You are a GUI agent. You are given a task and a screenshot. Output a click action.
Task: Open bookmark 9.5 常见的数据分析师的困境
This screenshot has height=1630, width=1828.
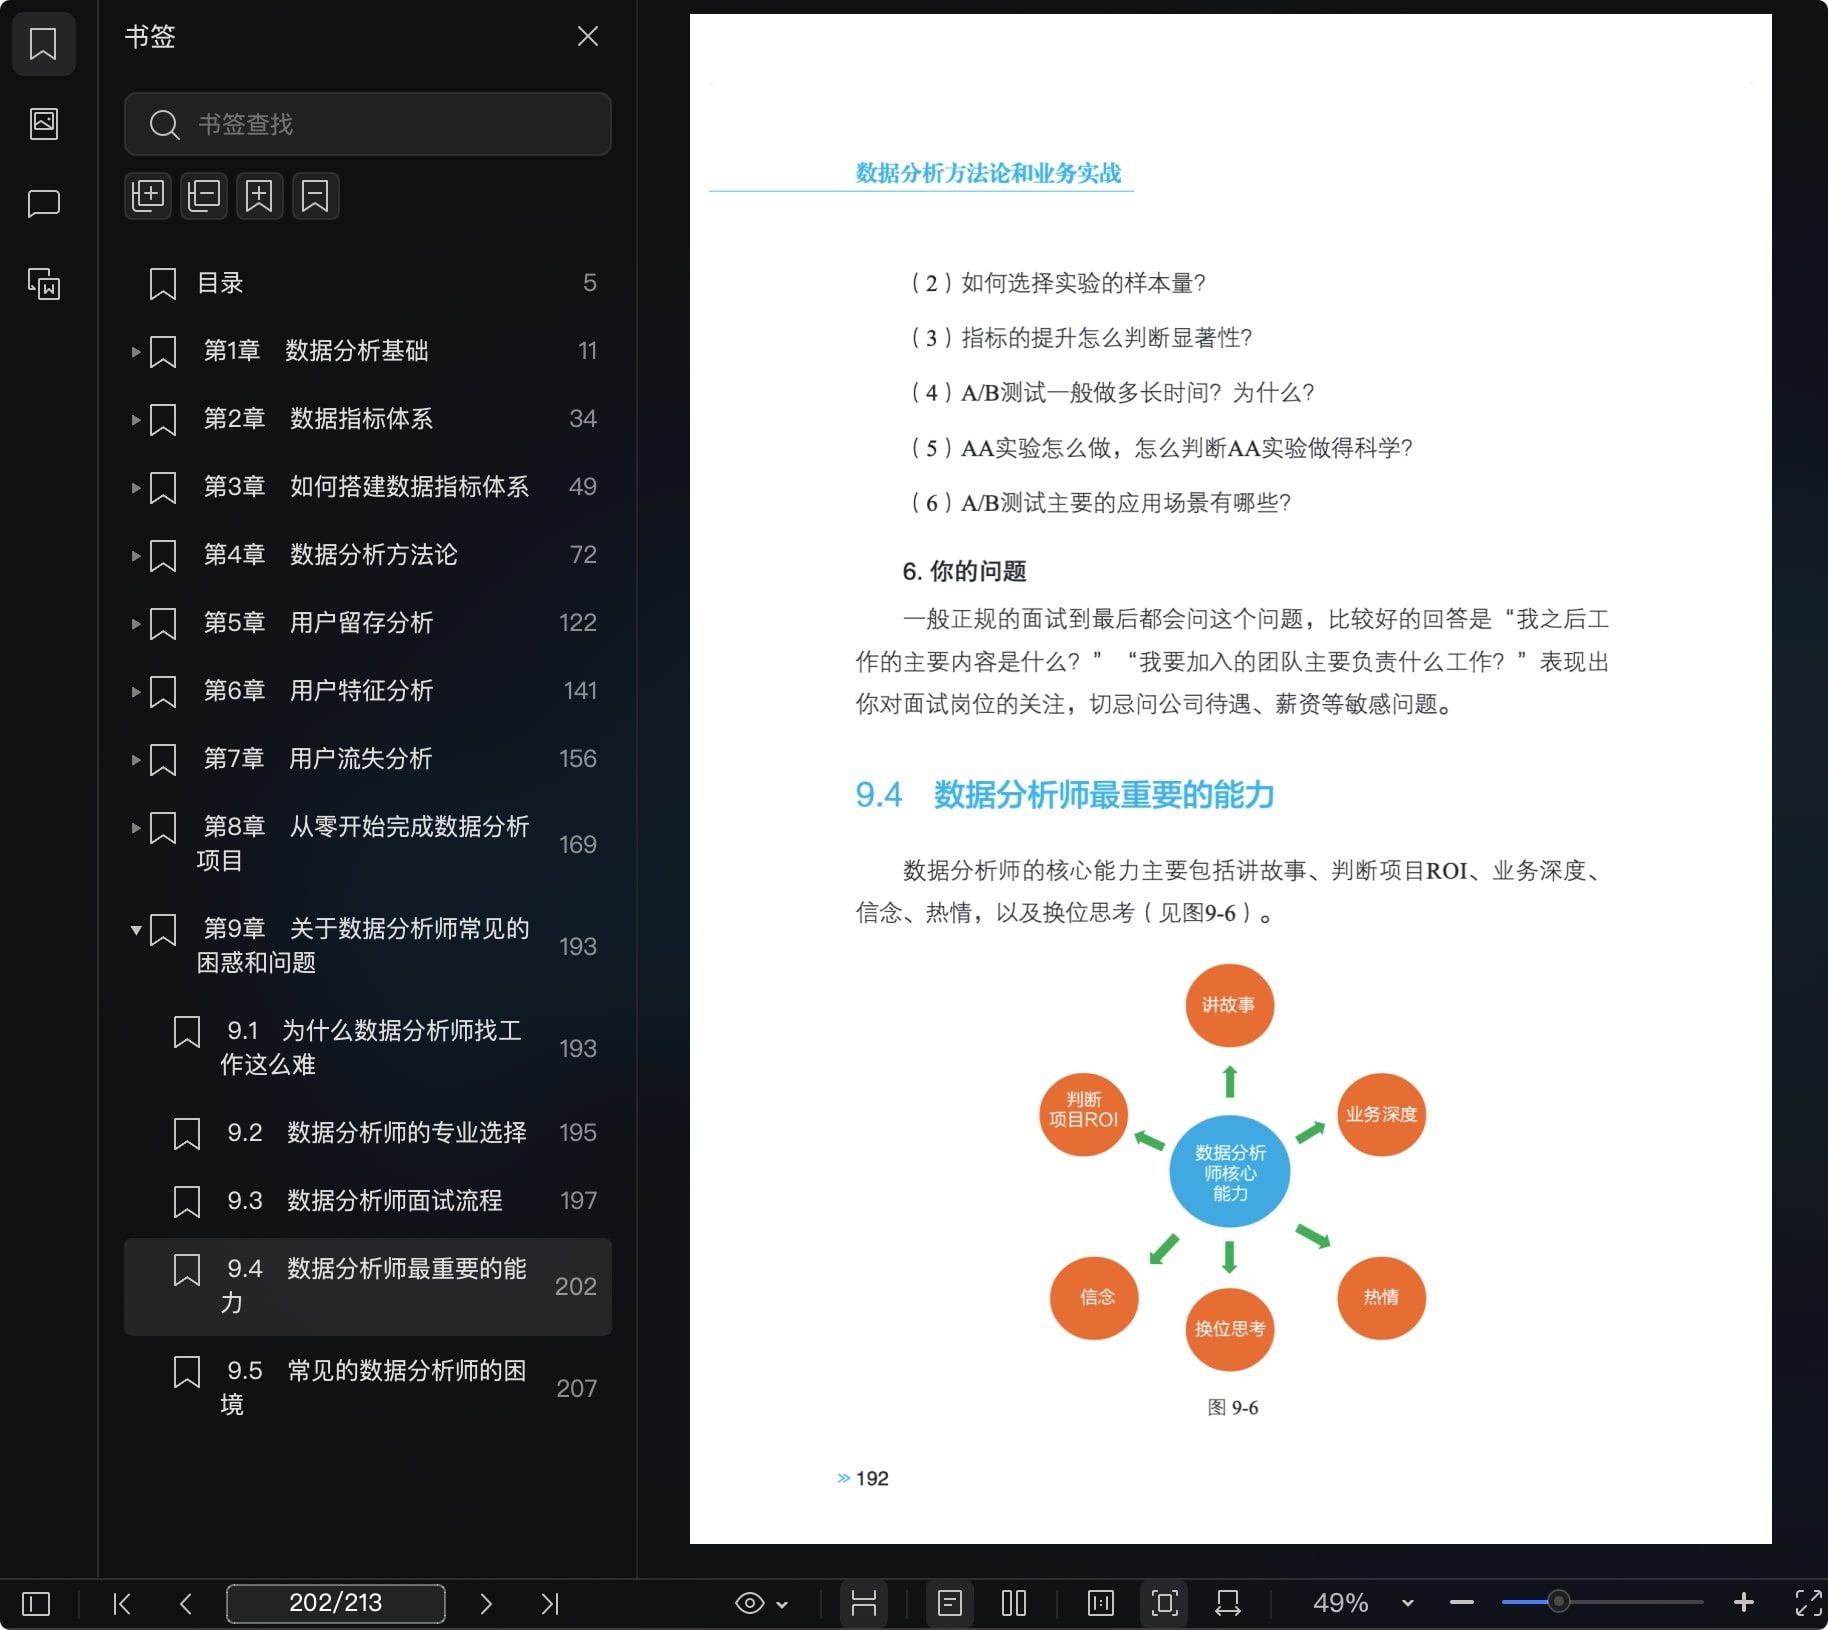[368, 1388]
